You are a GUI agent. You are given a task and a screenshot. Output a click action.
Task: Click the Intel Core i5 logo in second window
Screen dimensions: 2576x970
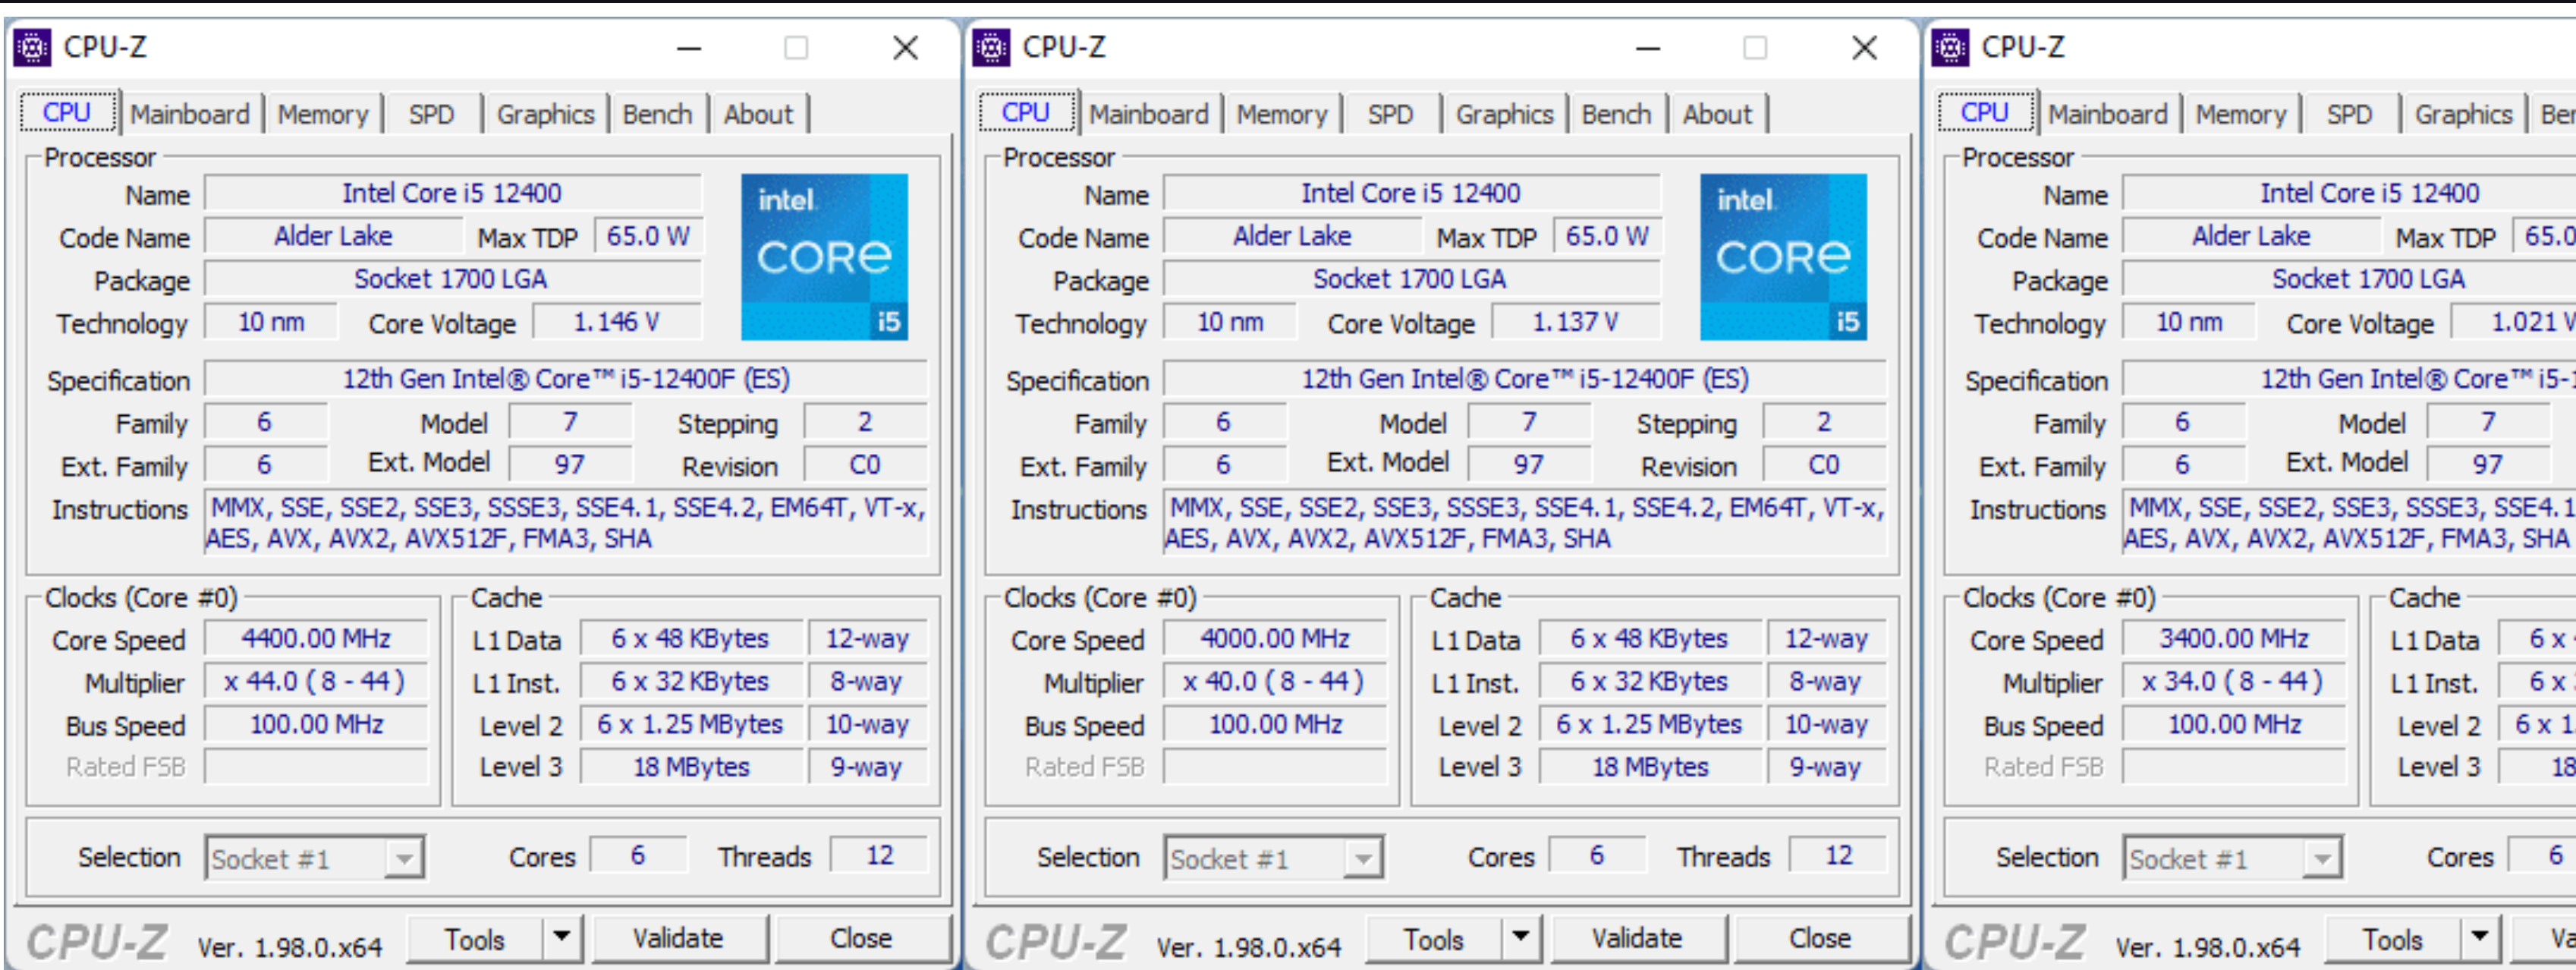click(x=1783, y=257)
